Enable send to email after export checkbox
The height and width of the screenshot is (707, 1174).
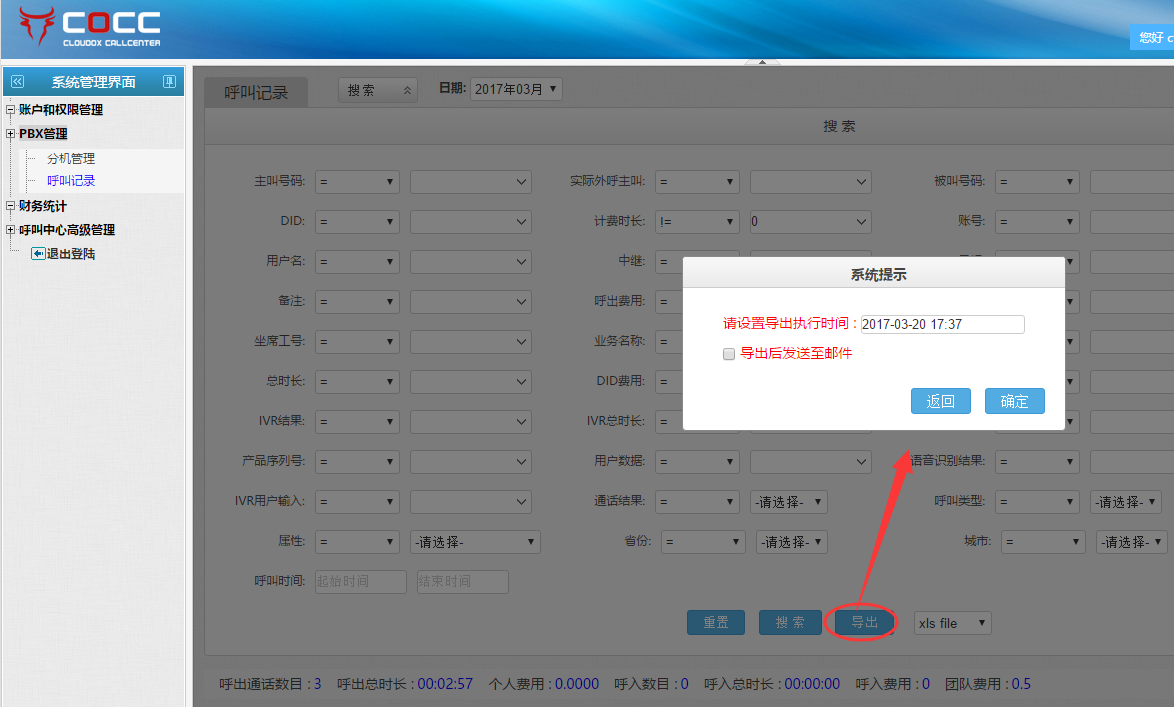point(729,354)
